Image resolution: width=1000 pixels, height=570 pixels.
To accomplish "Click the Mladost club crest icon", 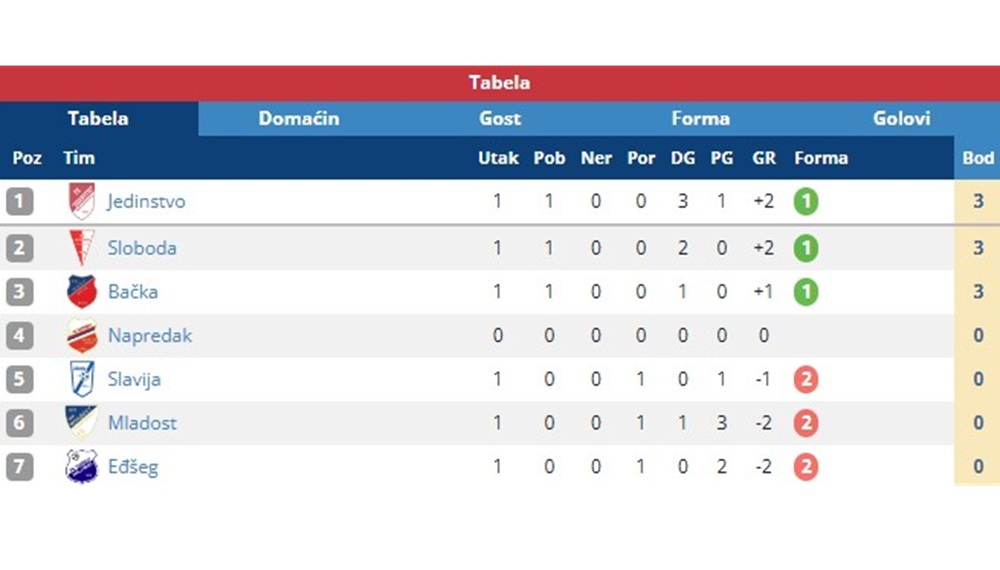I will point(82,423).
